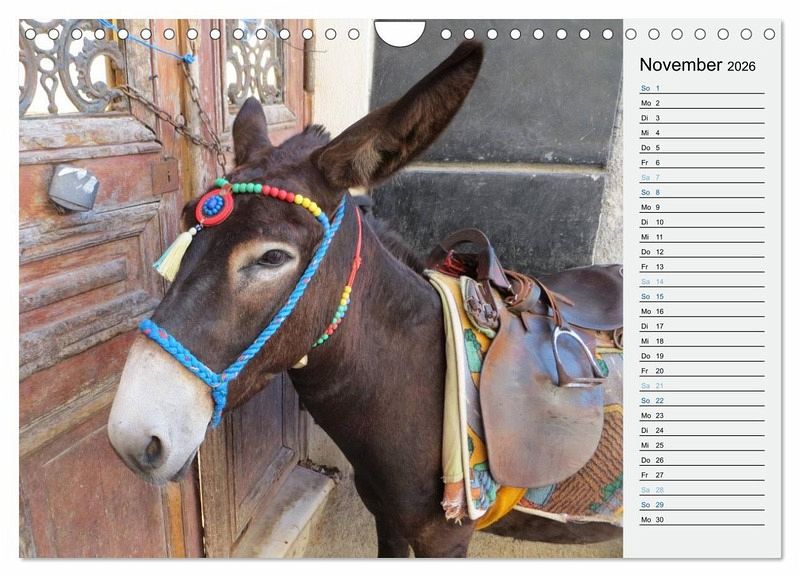Select the Sa 7 calendar row
The height and width of the screenshot is (577, 800).
702,178
